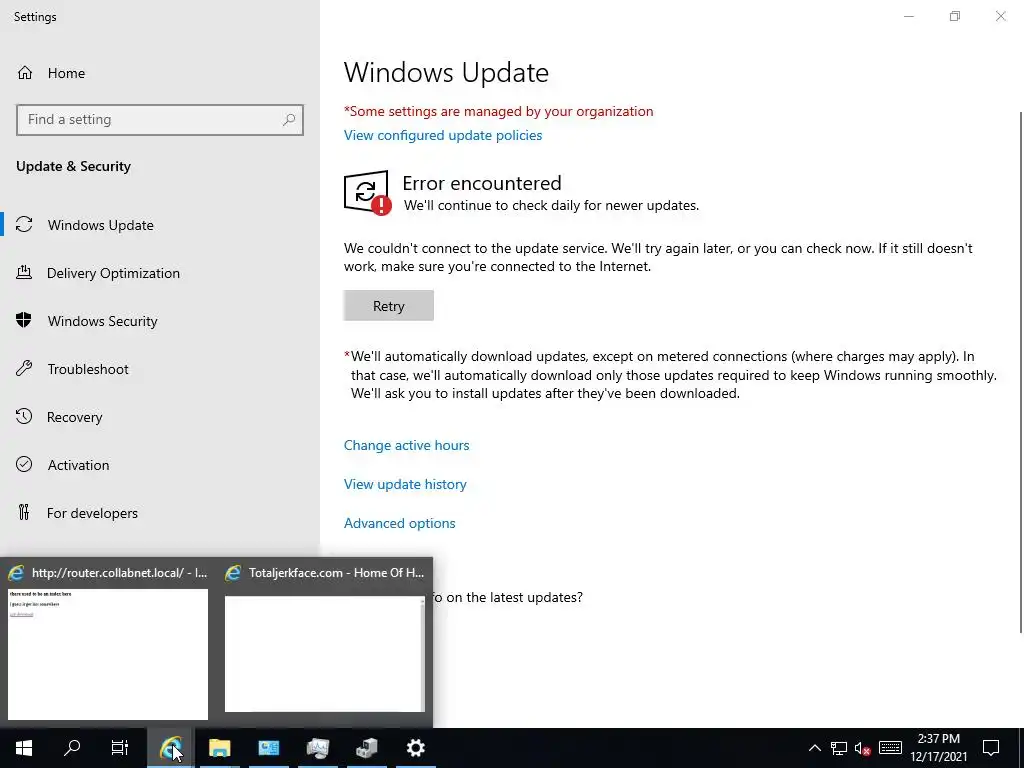Open the performance monitor taskbar icon

tap(317, 748)
